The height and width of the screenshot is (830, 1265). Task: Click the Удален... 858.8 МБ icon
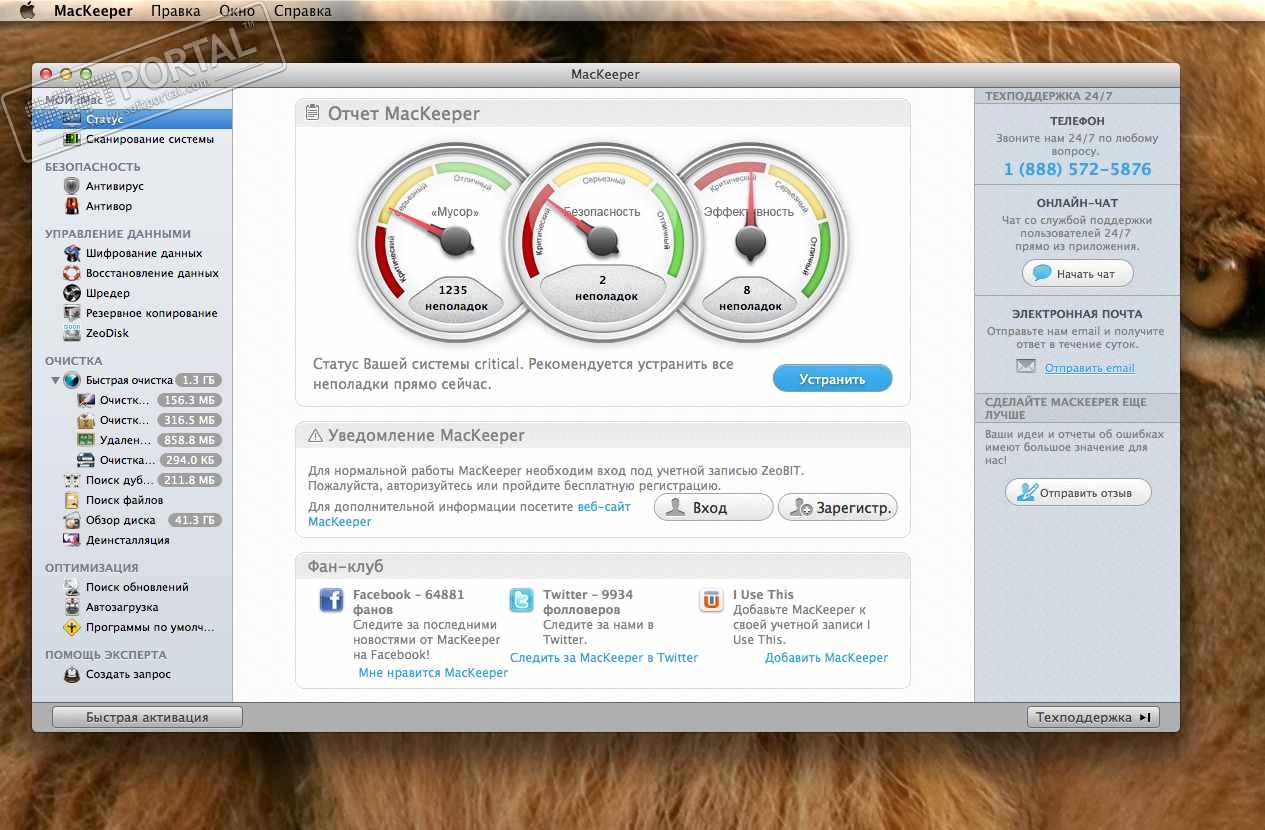pyautogui.click(x=86, y=440)
